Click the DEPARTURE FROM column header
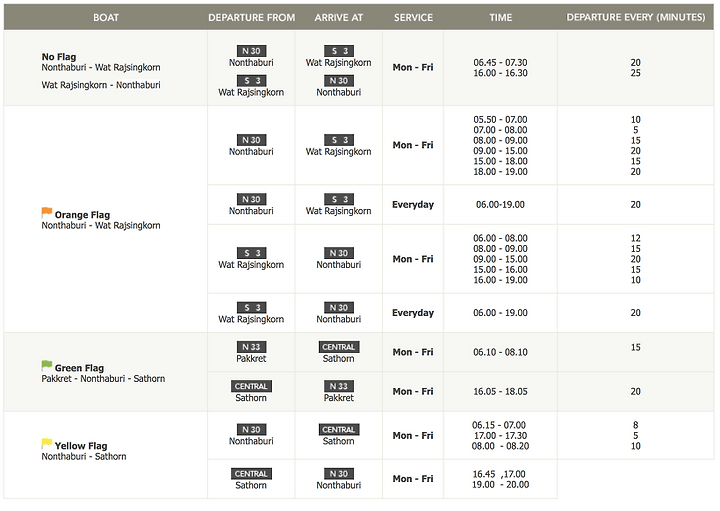 (252, 17)
